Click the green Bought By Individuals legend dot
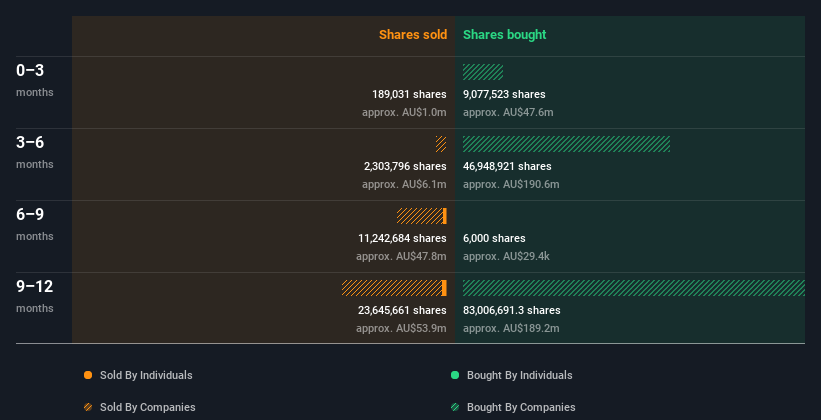Image resolution: width=821 pixels, height=420 pixels. click(x=455, y=375)
